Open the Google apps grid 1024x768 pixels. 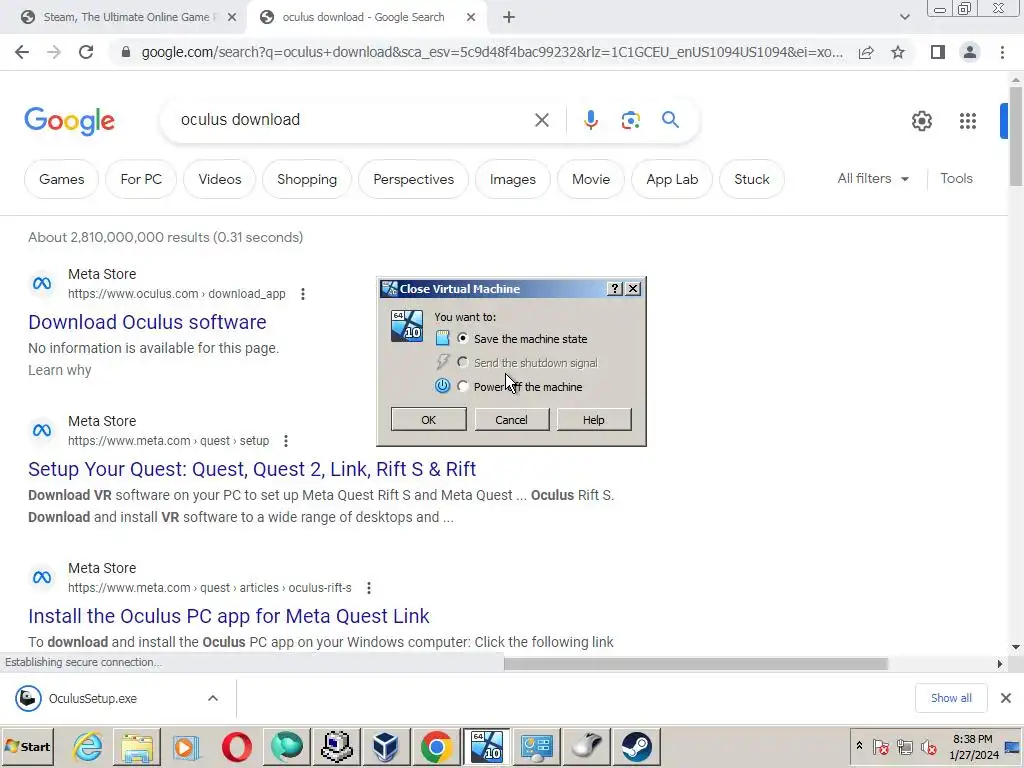tap(968, 121)
